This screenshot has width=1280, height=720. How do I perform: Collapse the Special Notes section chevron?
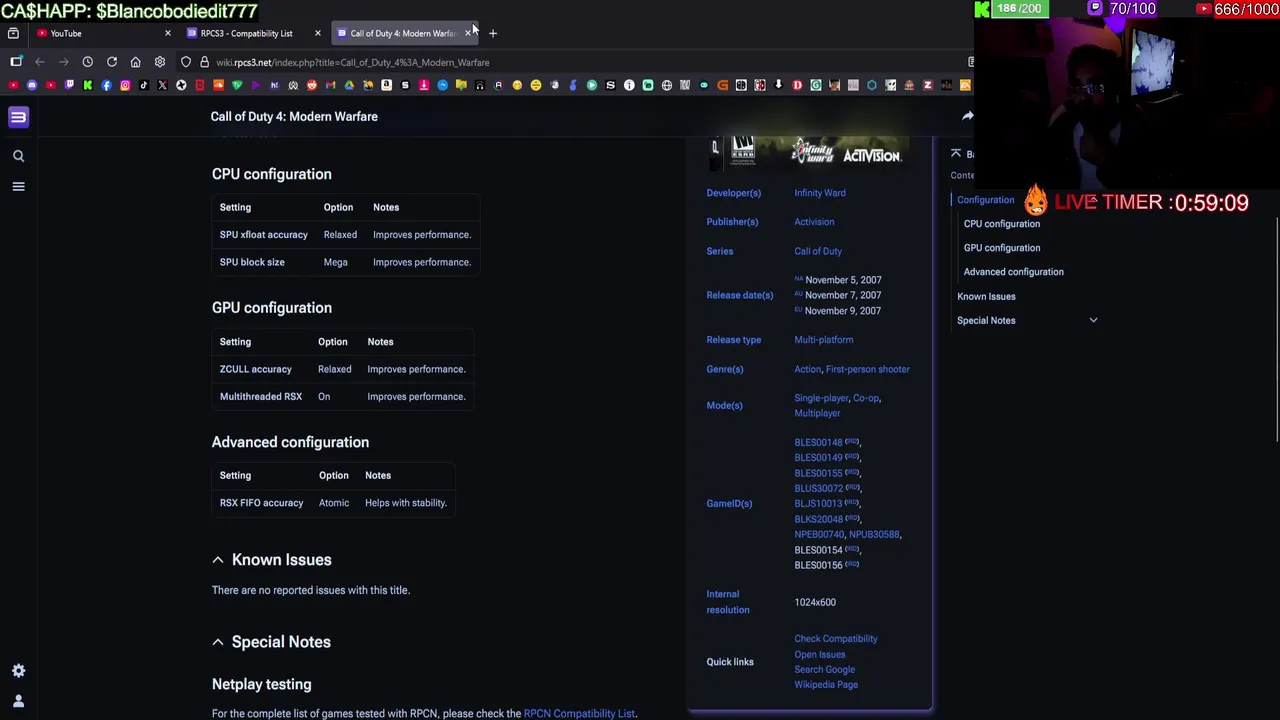218,642
